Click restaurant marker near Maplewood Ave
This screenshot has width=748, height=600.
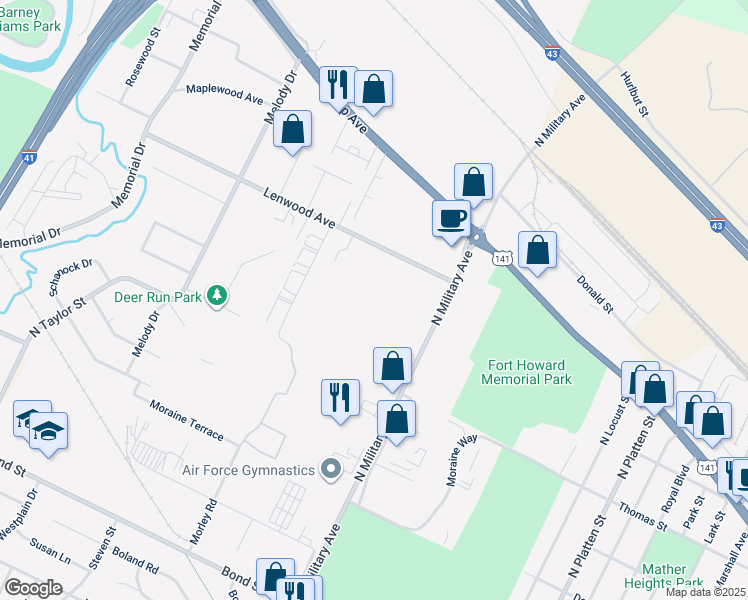coord(338,85)
